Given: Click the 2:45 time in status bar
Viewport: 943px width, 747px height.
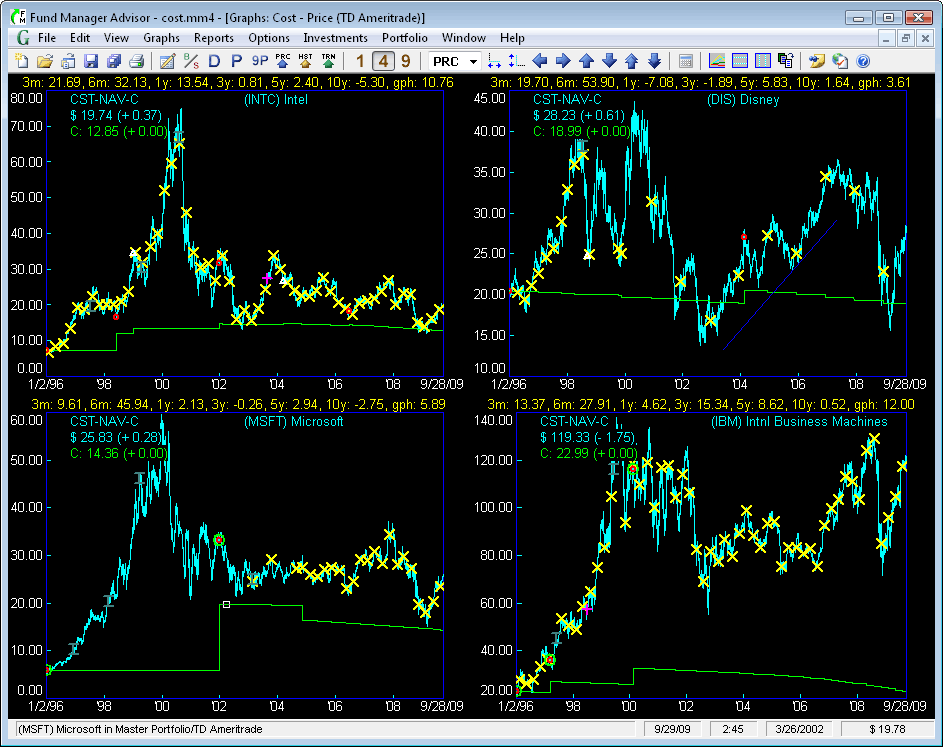Looking at the screenshot, I should click(x=733, y=729).
